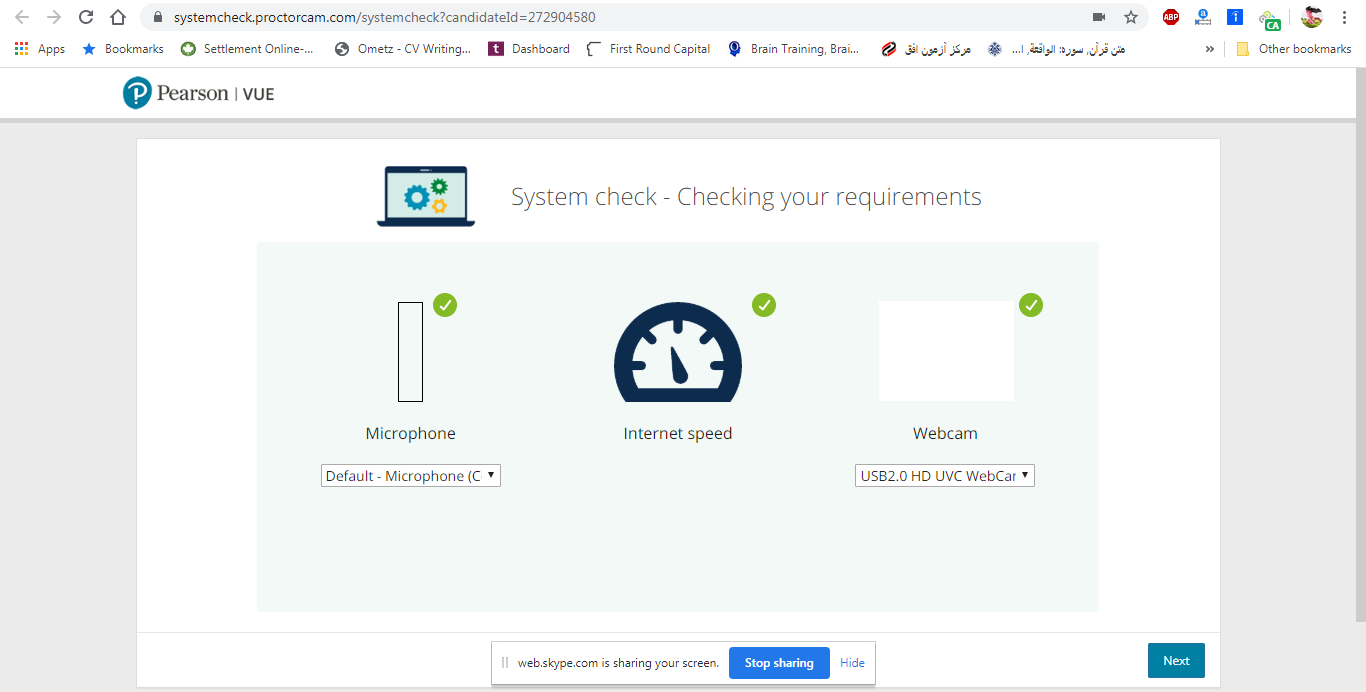The image size is (1366, 692).
Task: Click the system check laptop gears icon
Action: click(x=426, y=196)
